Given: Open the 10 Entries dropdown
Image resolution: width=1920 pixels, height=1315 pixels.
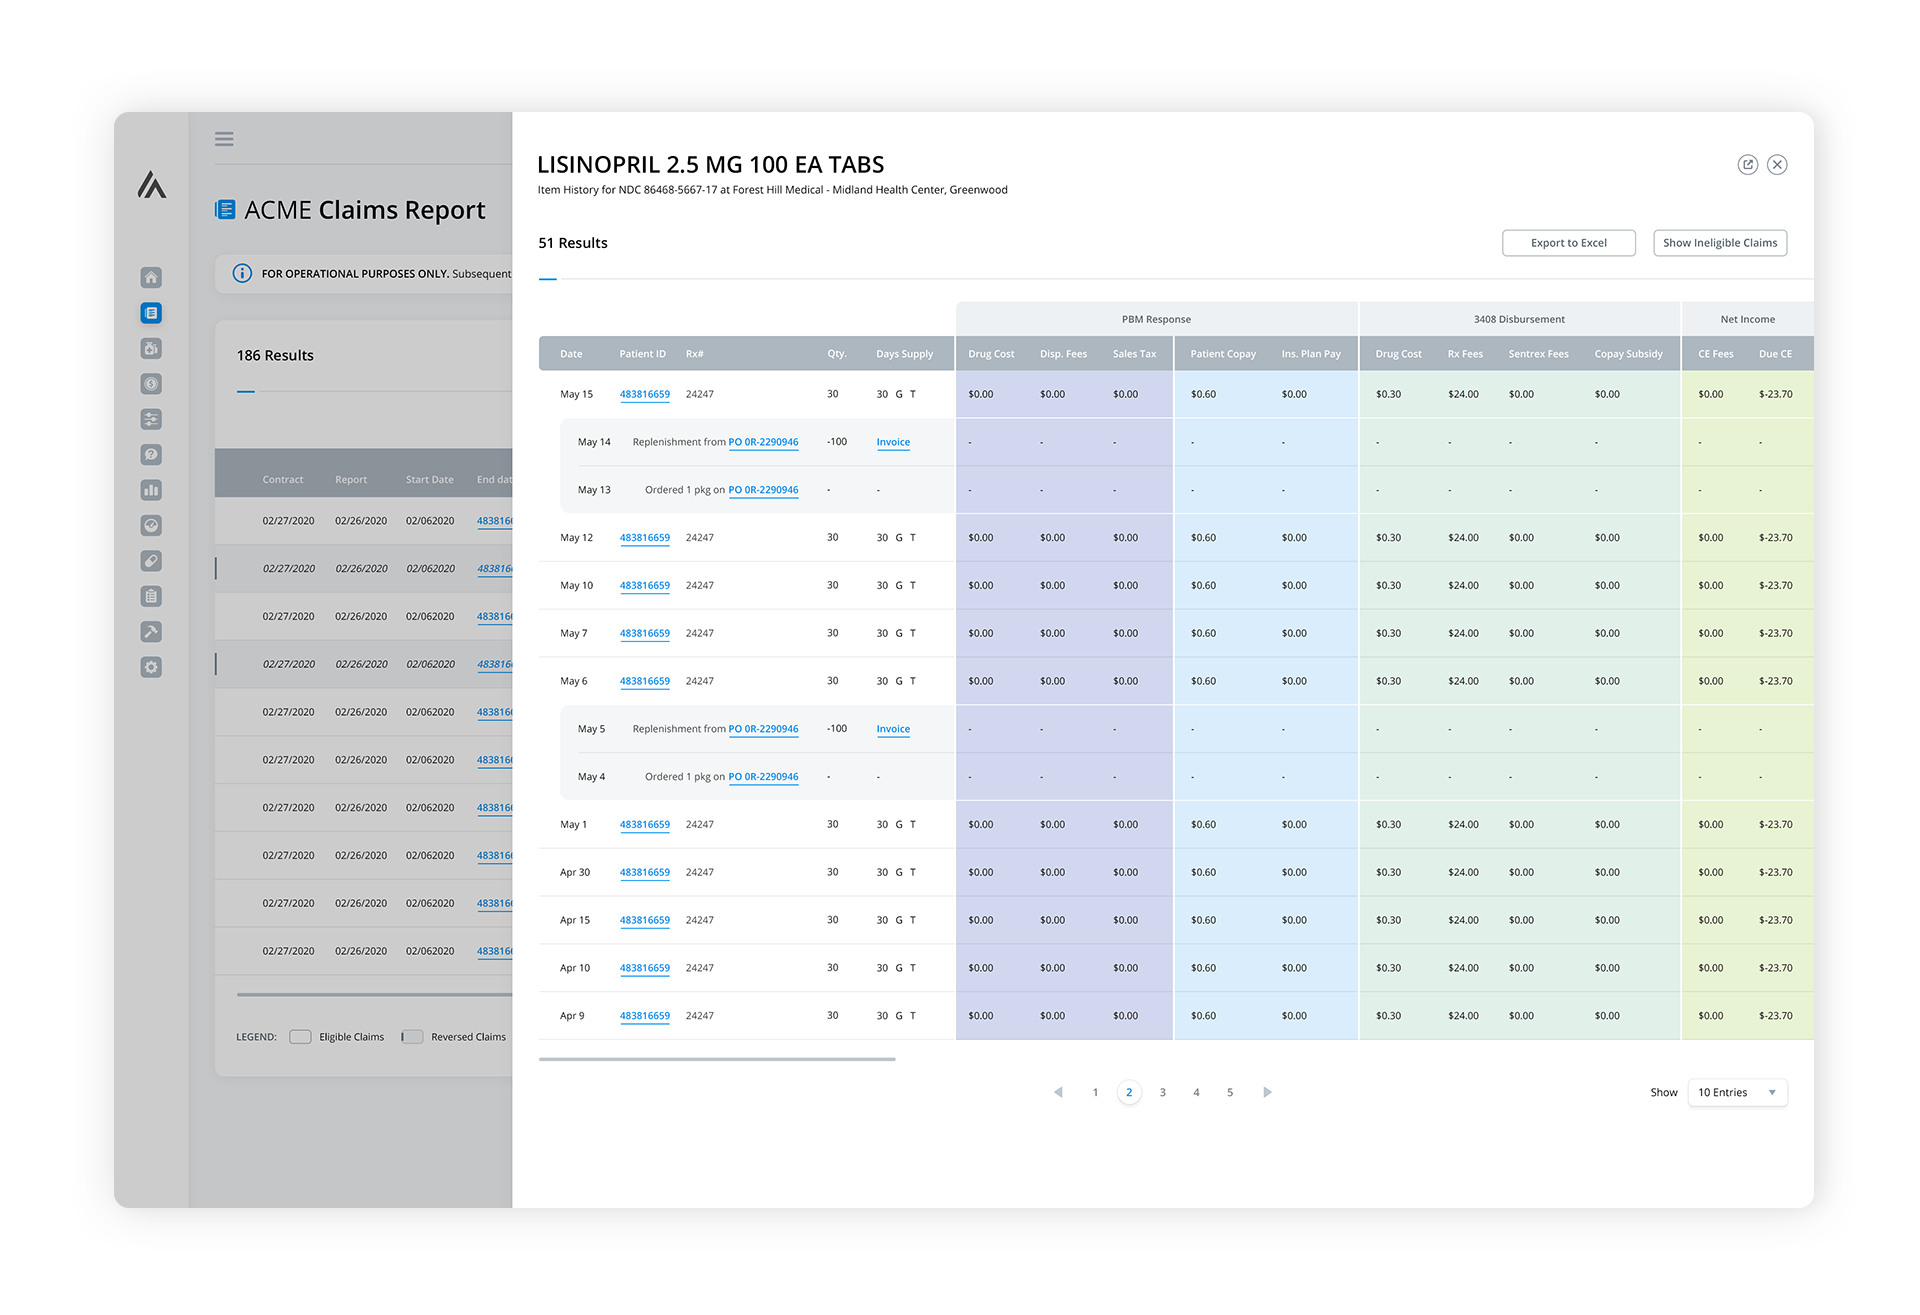Looking at the screenshot, I should [x=1737, y=1092].
